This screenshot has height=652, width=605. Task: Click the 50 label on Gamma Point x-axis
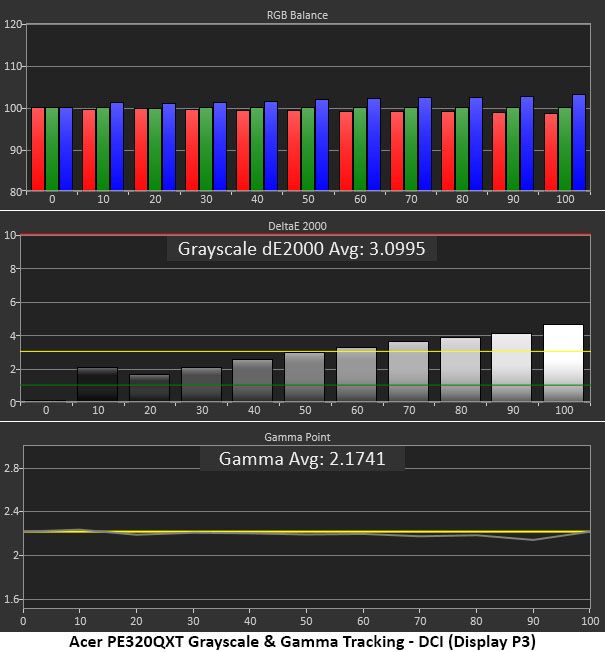coord(306,621)
